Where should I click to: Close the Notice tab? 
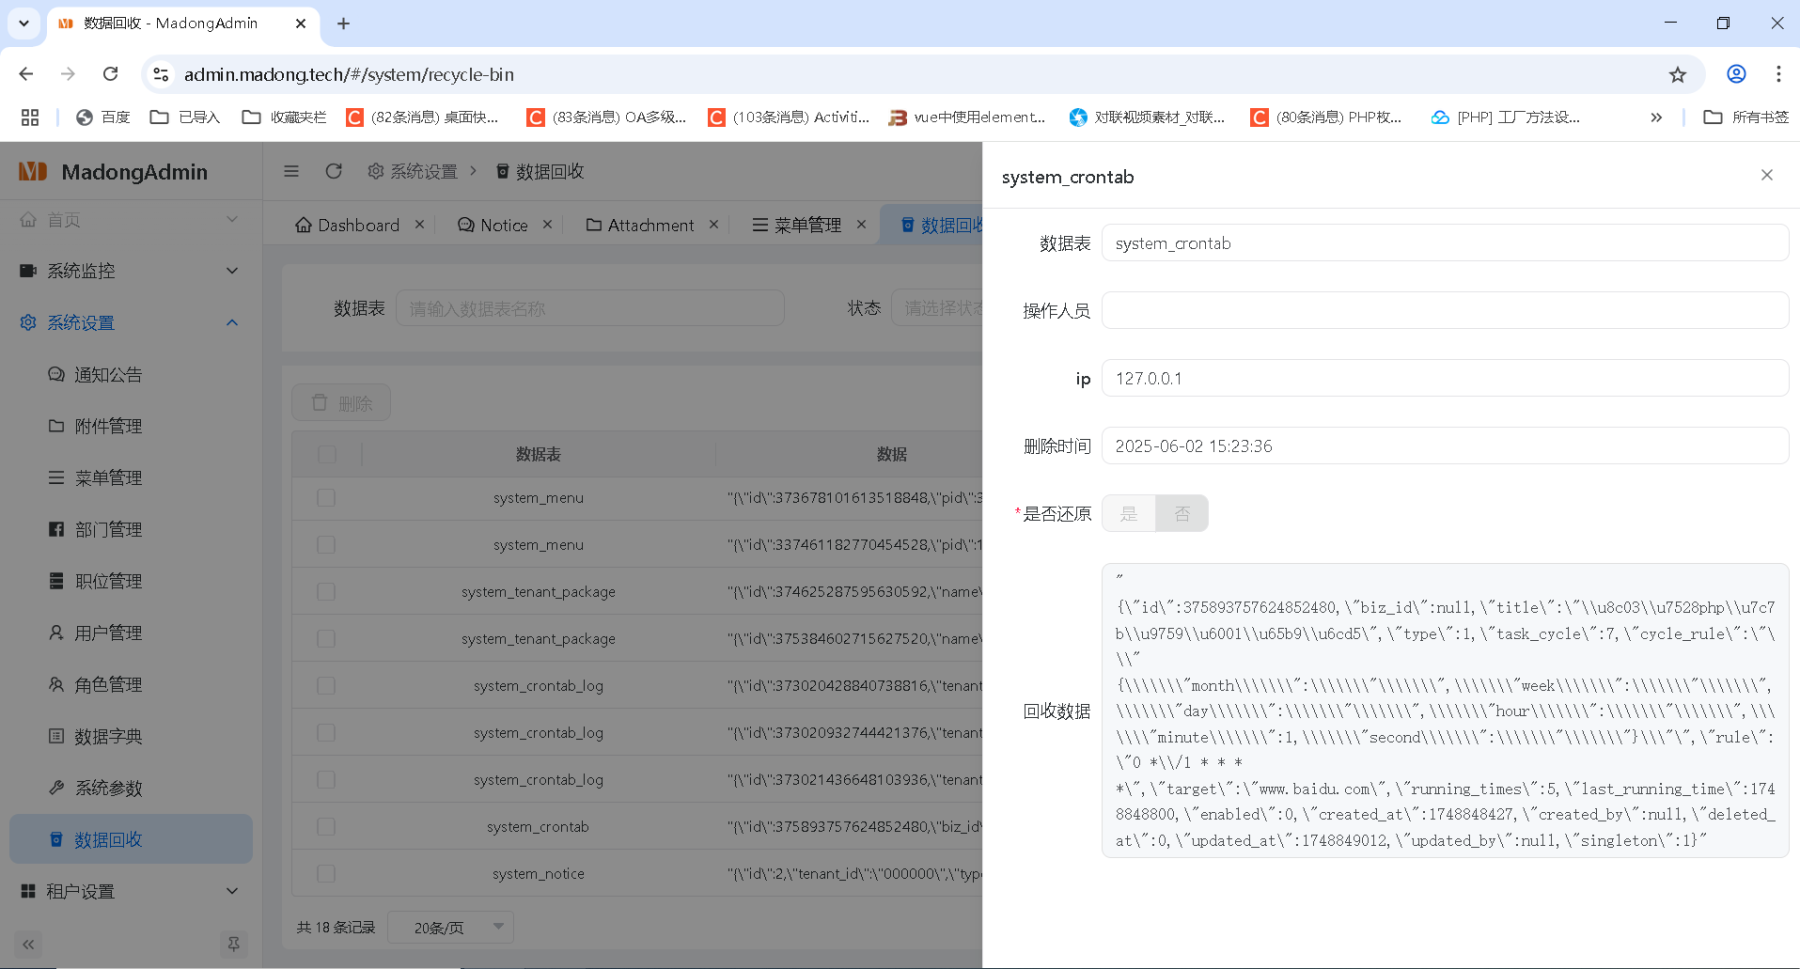(547, 224)
